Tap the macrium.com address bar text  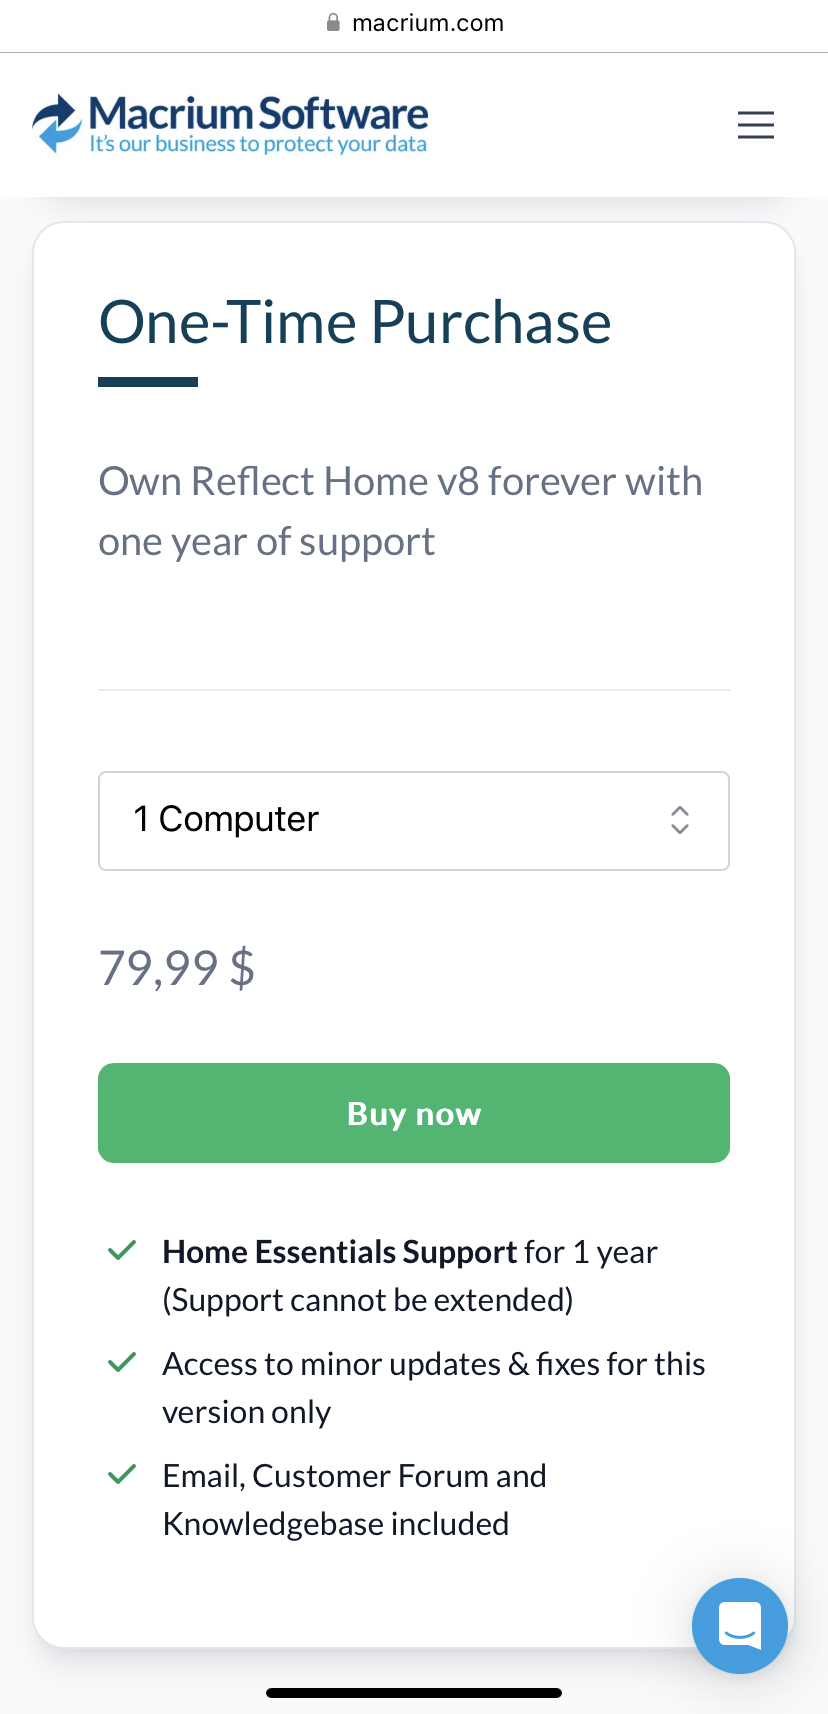[x=428, y=23]
